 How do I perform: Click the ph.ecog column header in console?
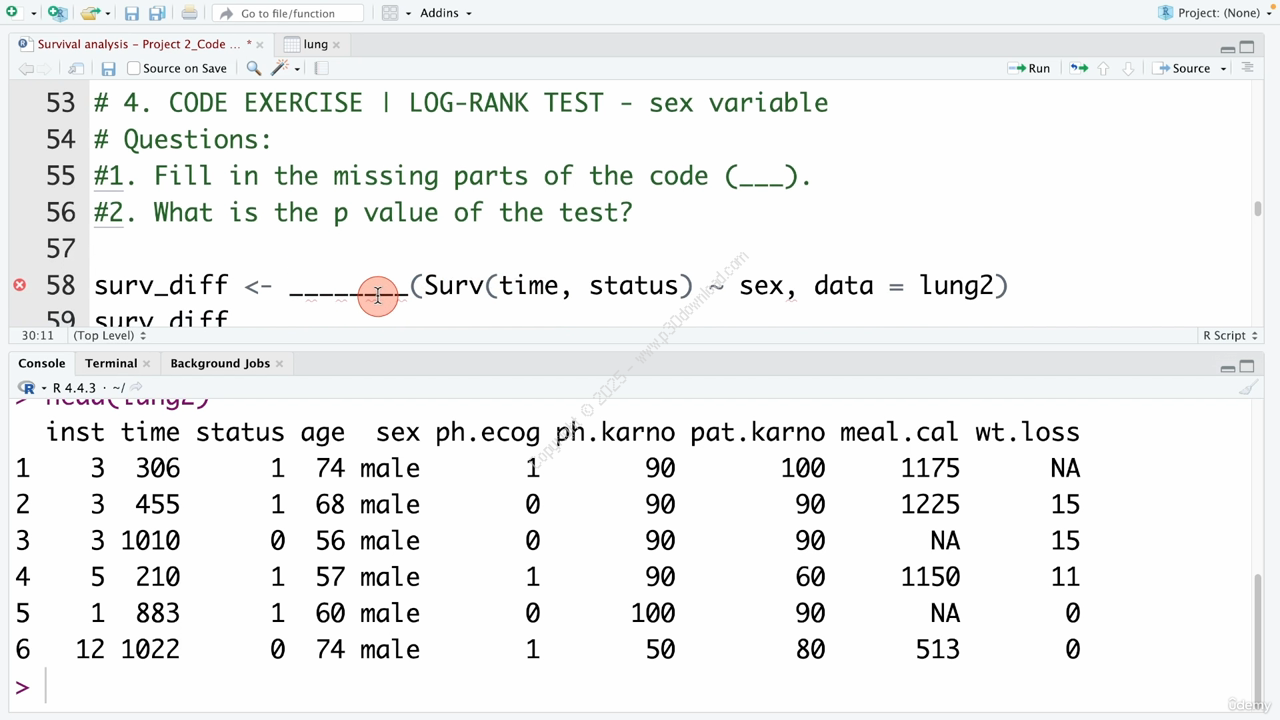[x=487, y=432]
